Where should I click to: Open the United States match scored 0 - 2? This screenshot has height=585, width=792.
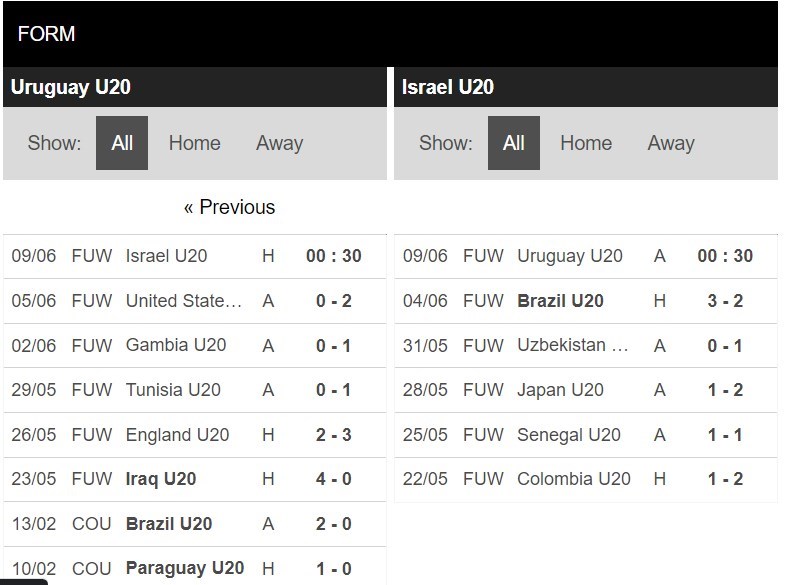click(x=195, y=301)
